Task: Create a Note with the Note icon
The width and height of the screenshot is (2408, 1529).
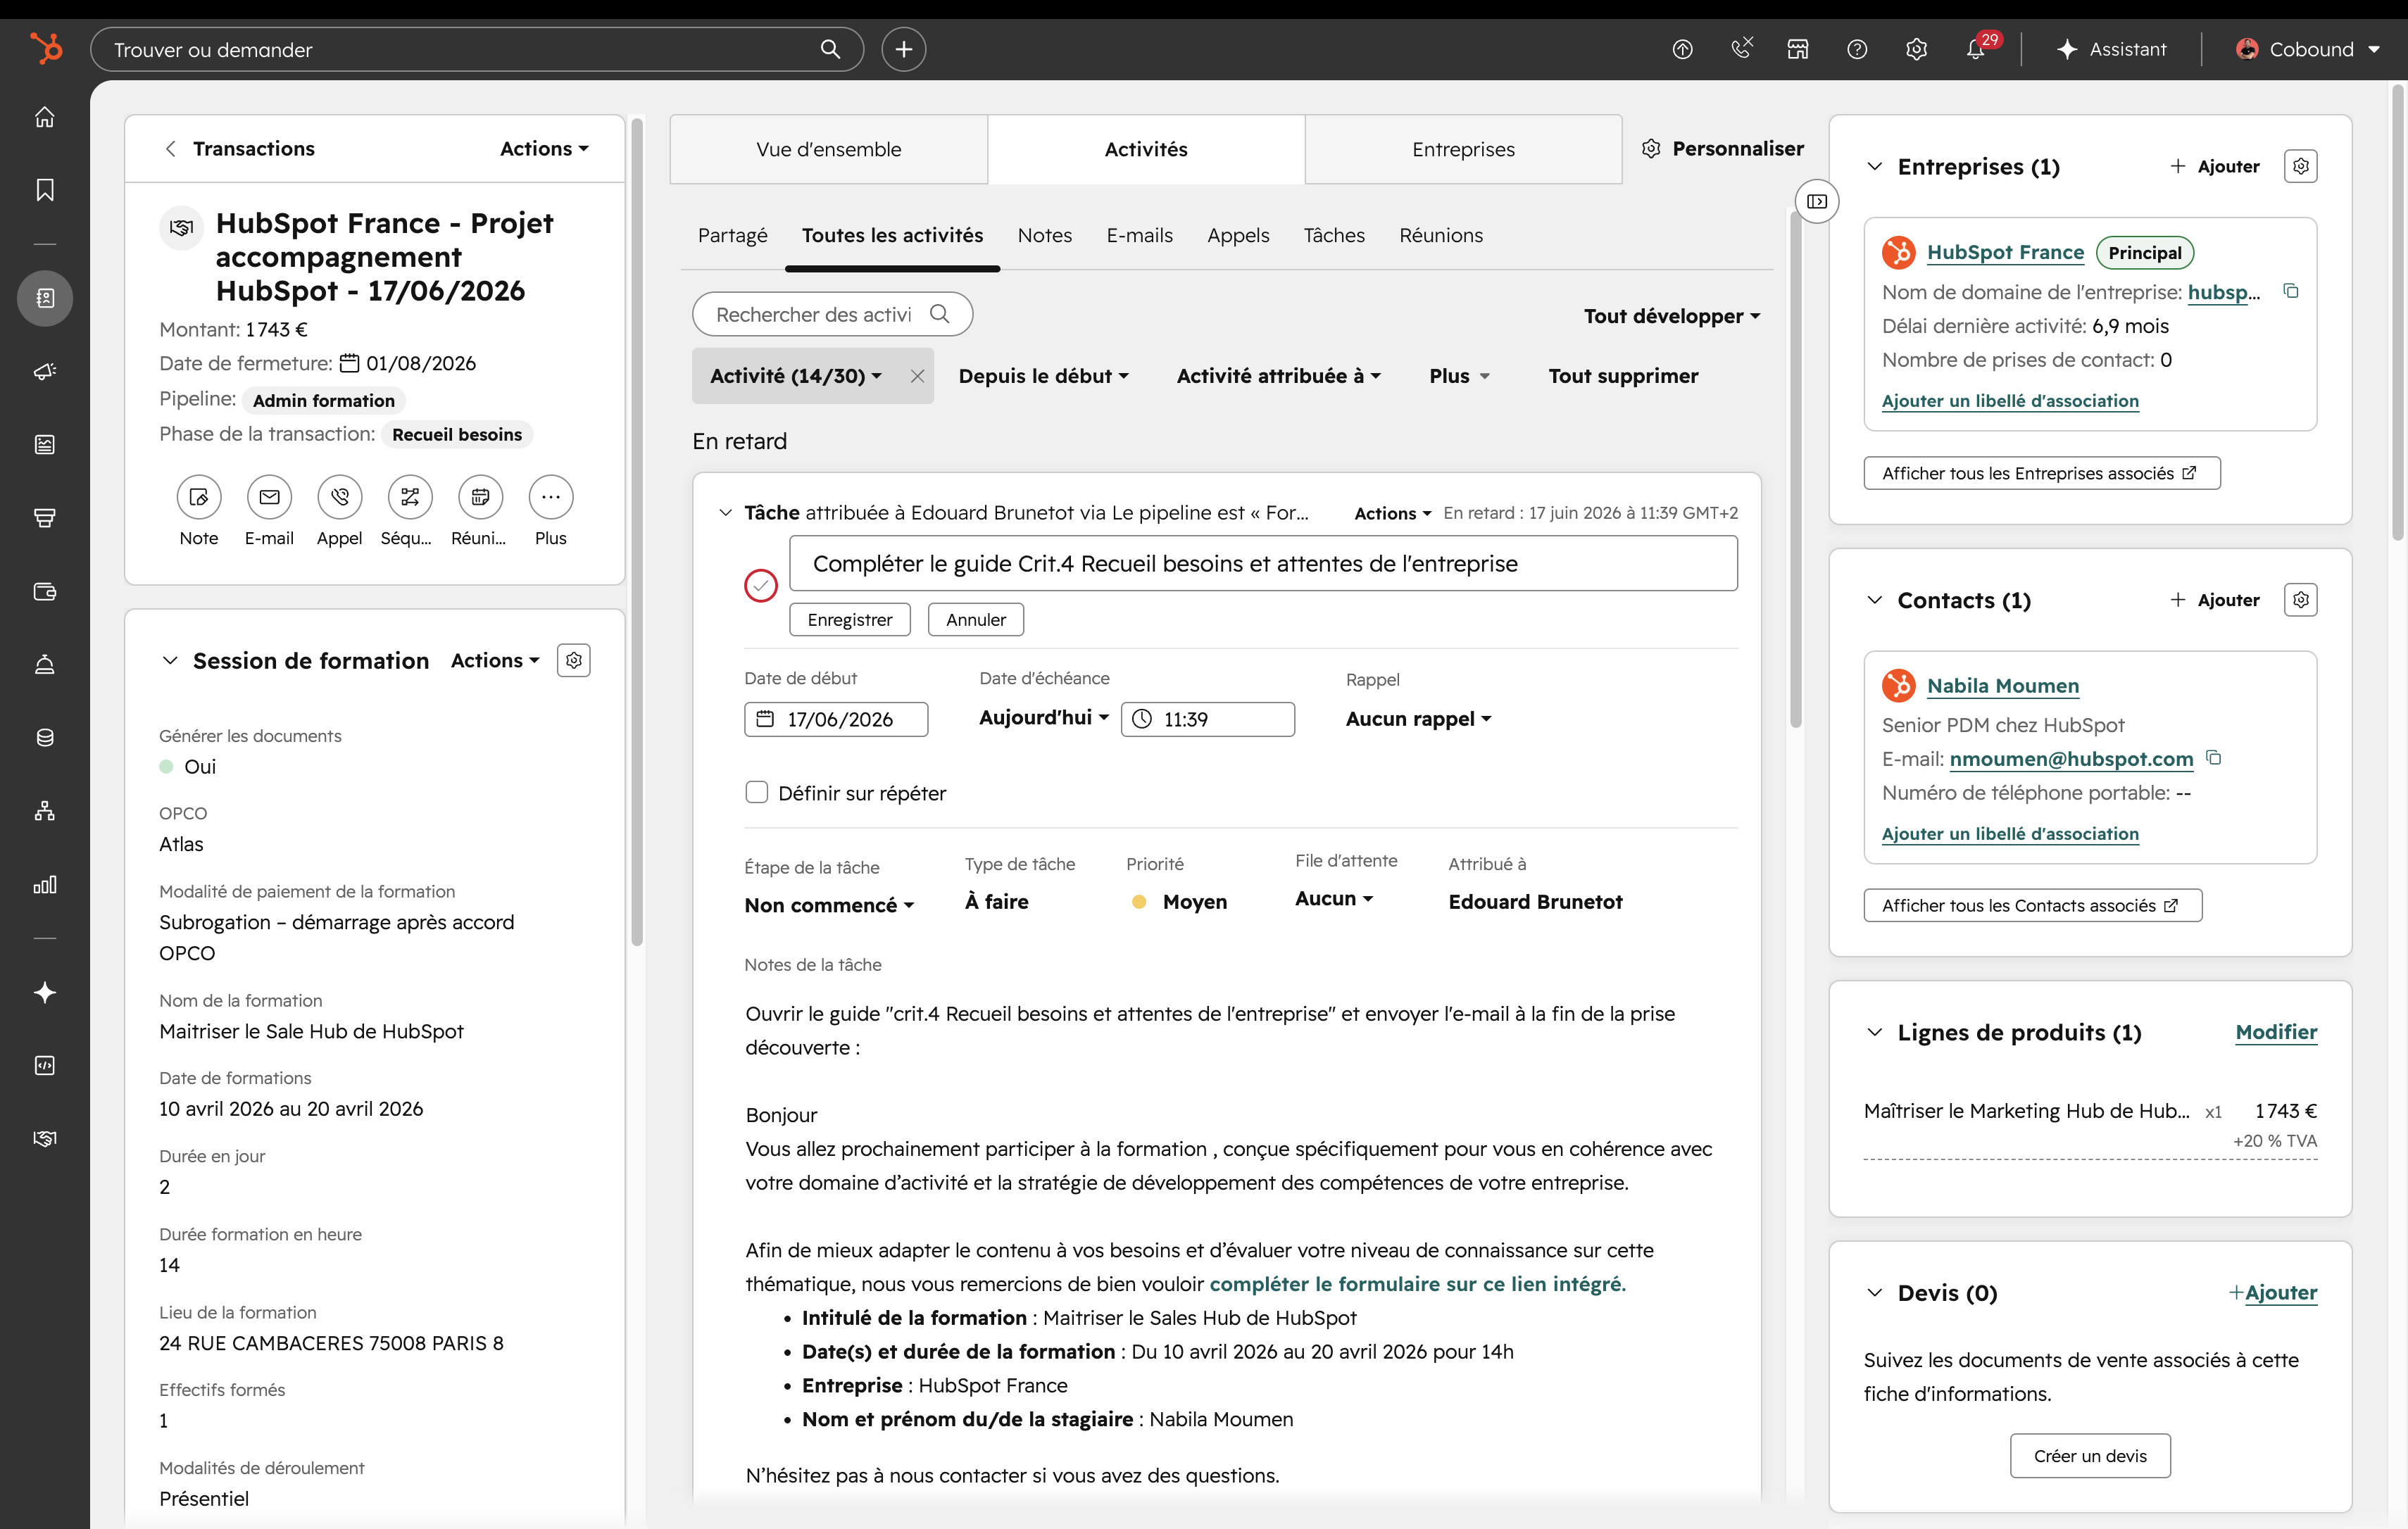Action: (x=199, y=497)
